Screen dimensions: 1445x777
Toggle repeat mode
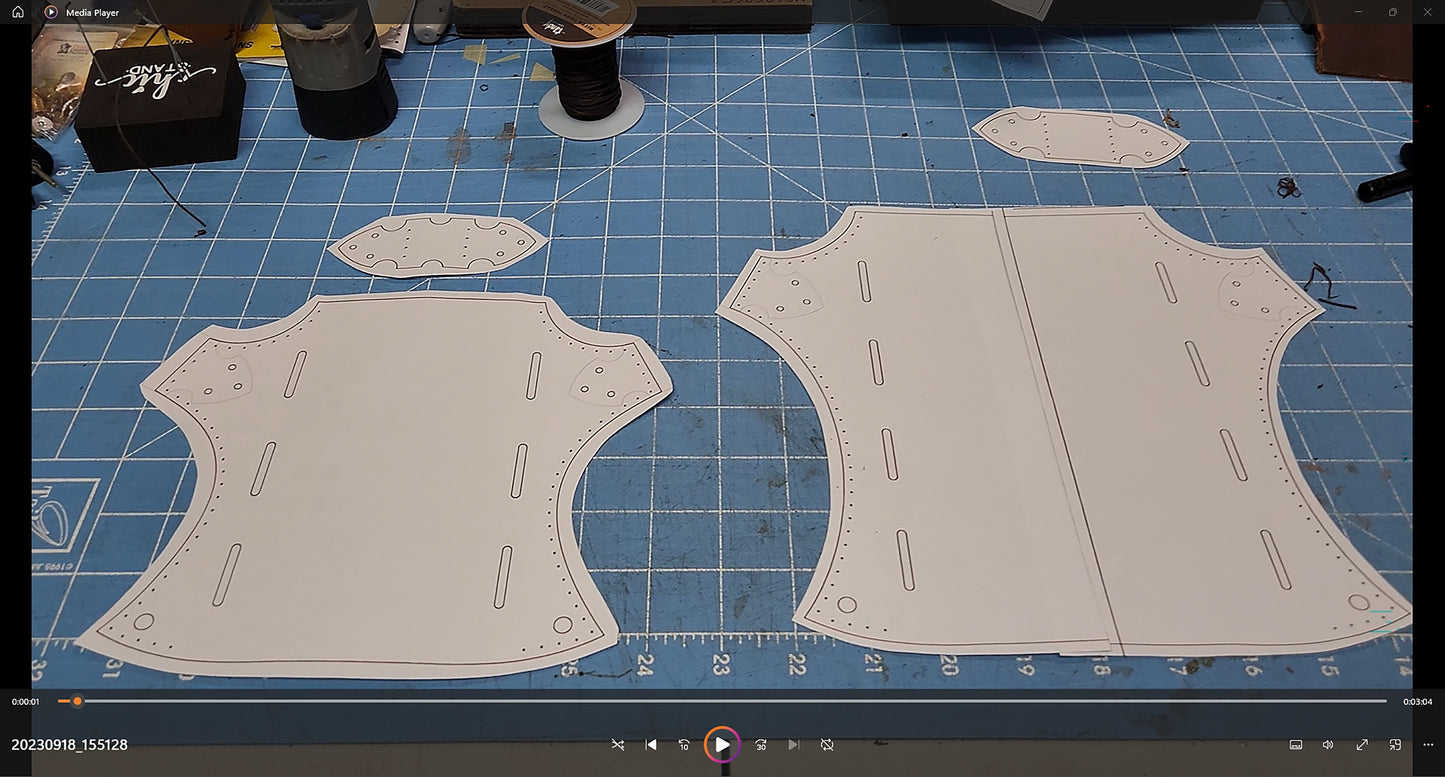pyautogui.click(x=827, y=745)
